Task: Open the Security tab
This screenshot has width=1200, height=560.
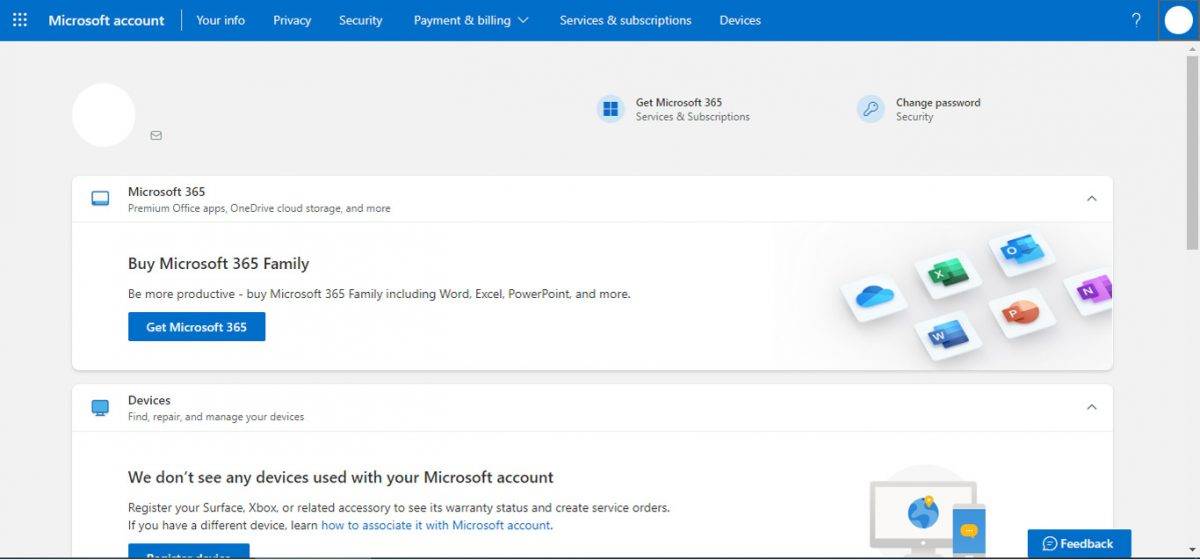Action: click(361, 20)
